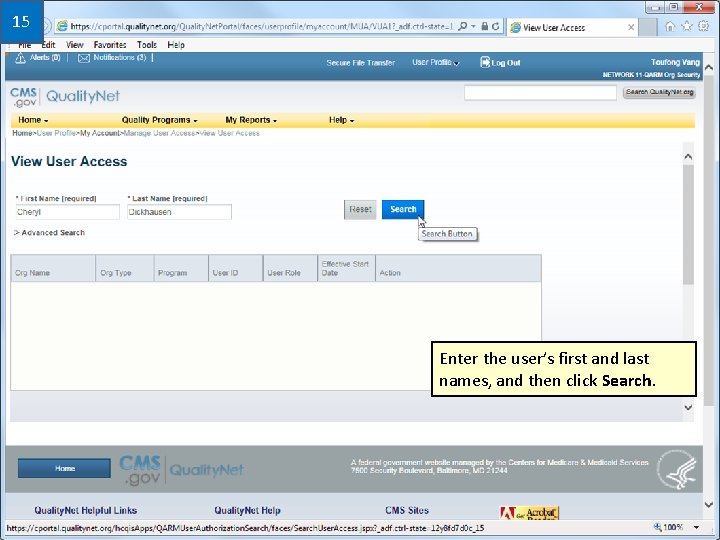Click the zoom magnifier icon in status bar
The height and width of the screenshot is (540, 720).
coord(657,527)
